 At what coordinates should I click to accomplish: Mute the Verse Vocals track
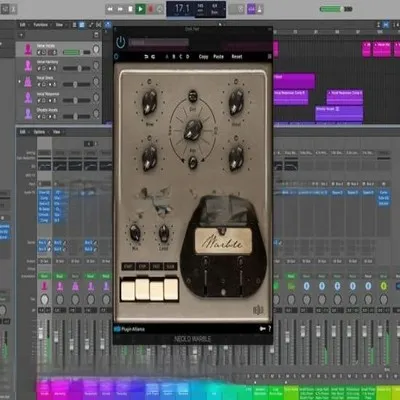39,52
